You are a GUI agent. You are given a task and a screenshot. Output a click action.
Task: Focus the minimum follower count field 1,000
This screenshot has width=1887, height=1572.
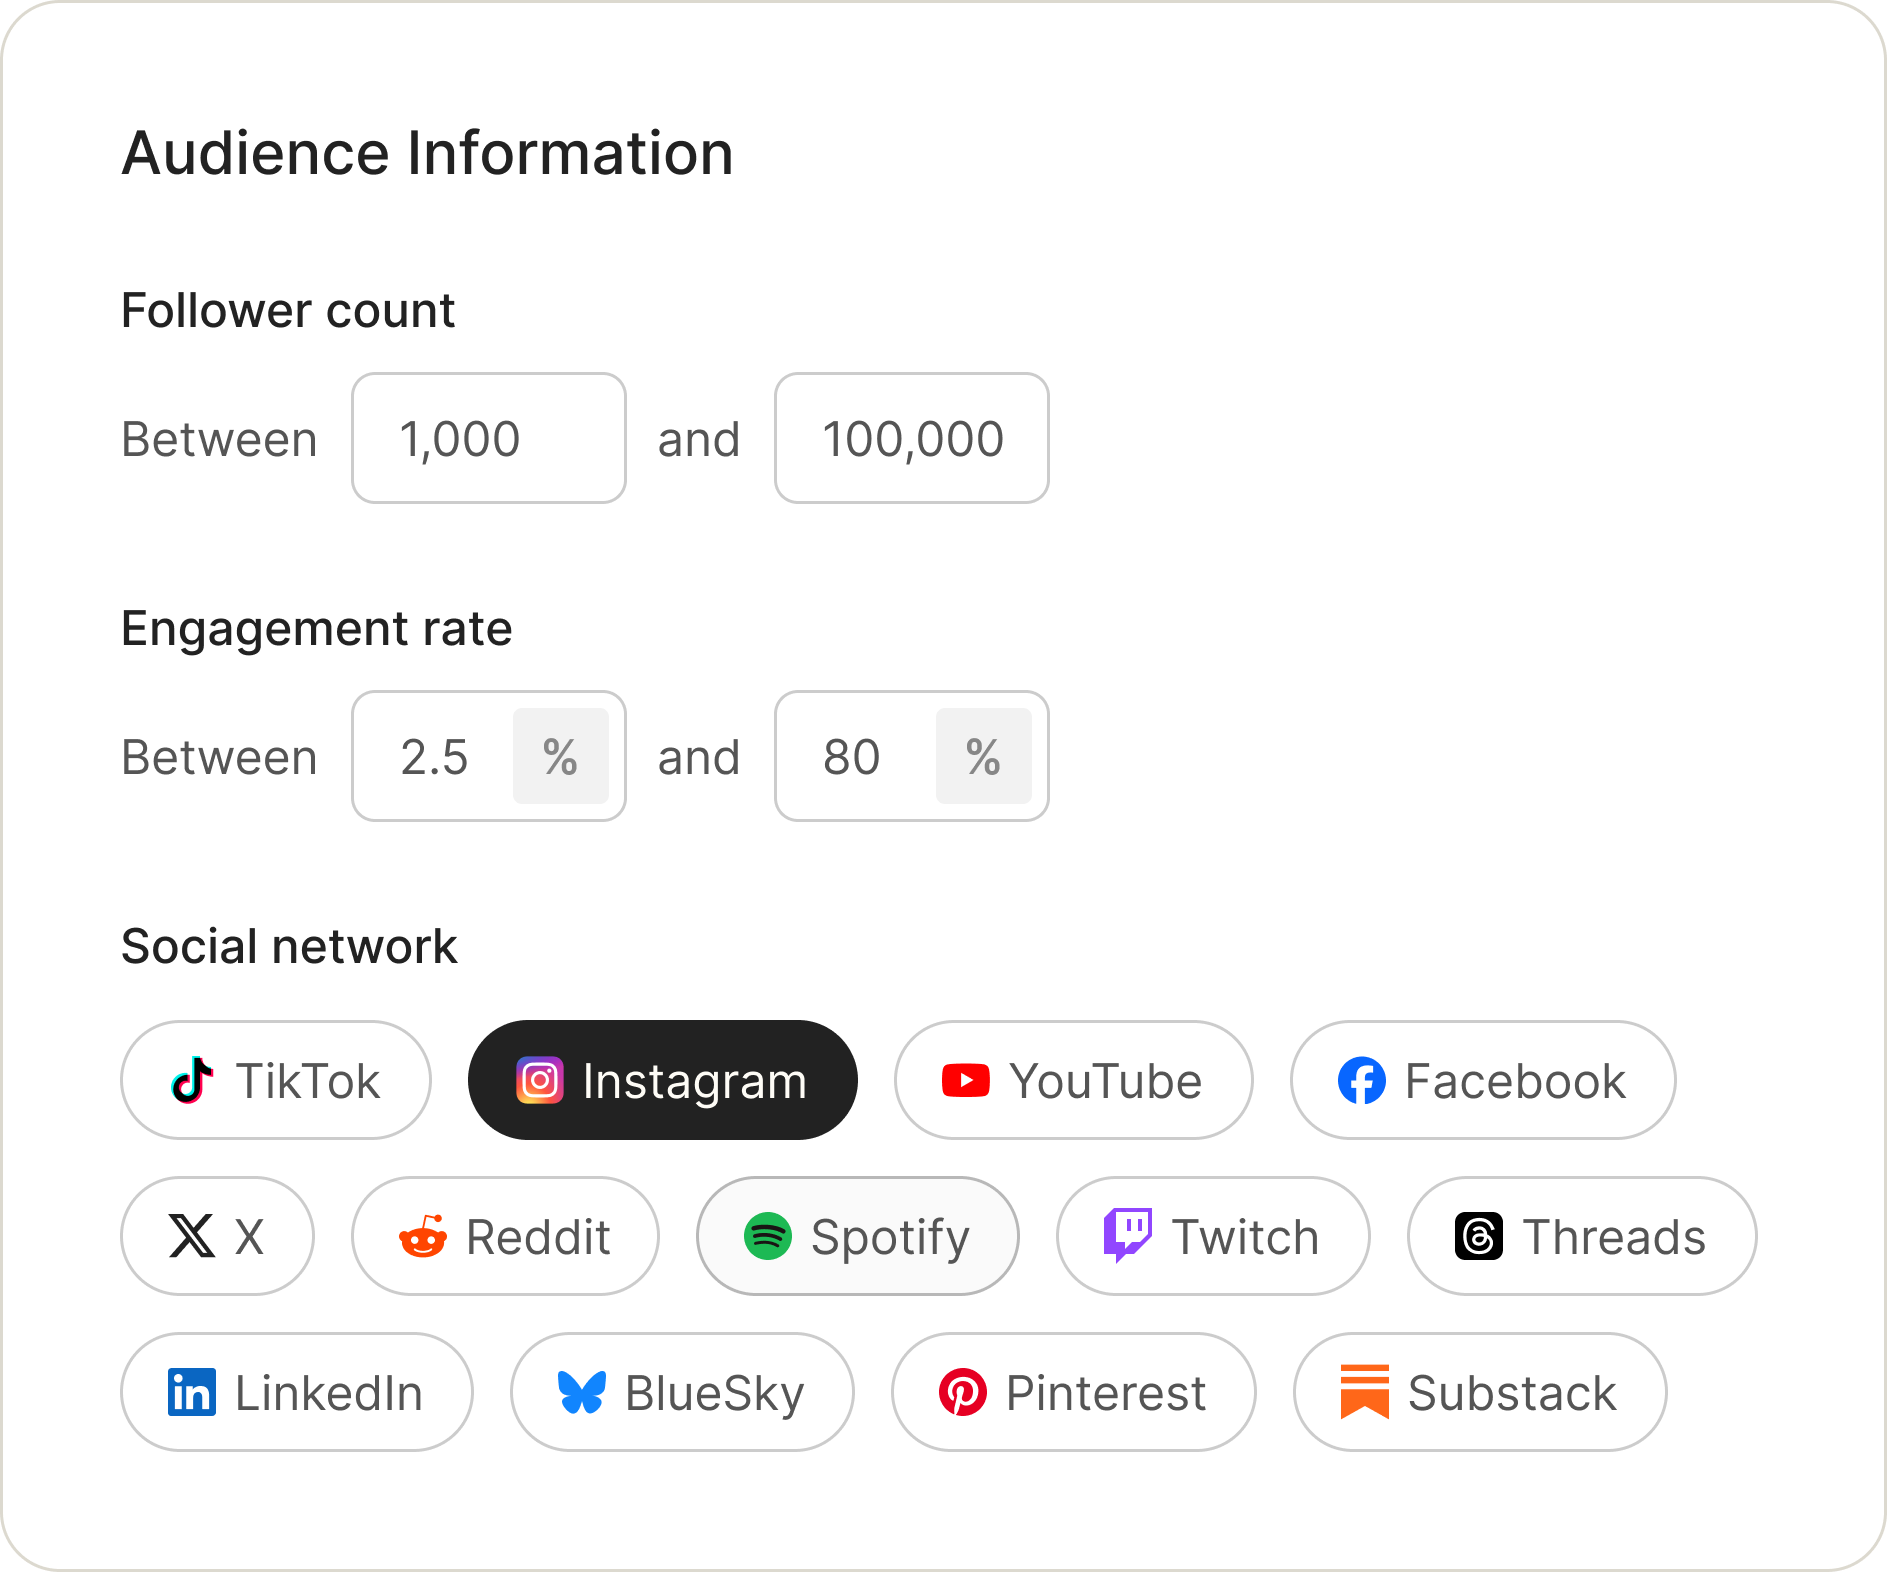tap(489, 438)
